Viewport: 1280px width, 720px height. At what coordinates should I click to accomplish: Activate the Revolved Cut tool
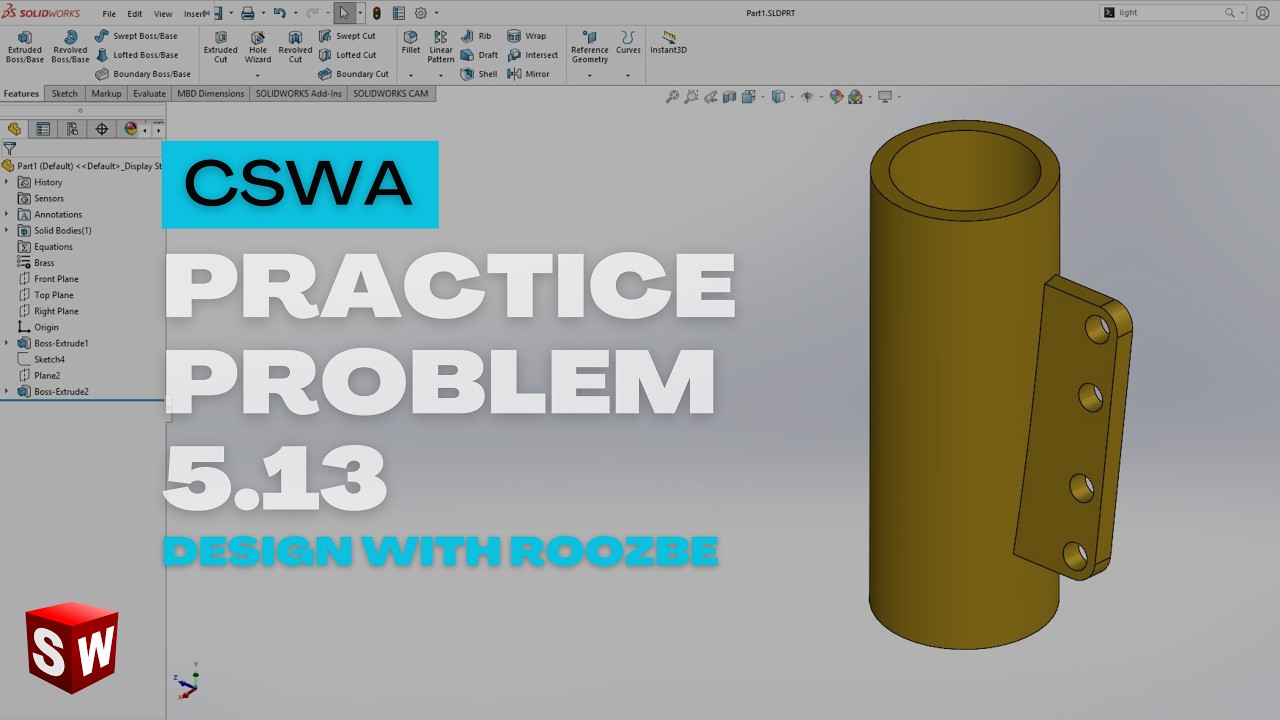[x=295, y=47]
